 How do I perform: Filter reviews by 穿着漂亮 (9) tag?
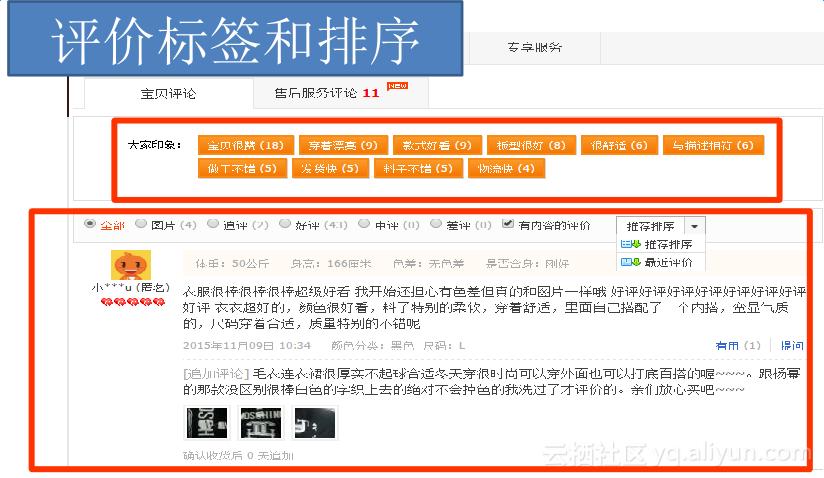coord(343,145)
